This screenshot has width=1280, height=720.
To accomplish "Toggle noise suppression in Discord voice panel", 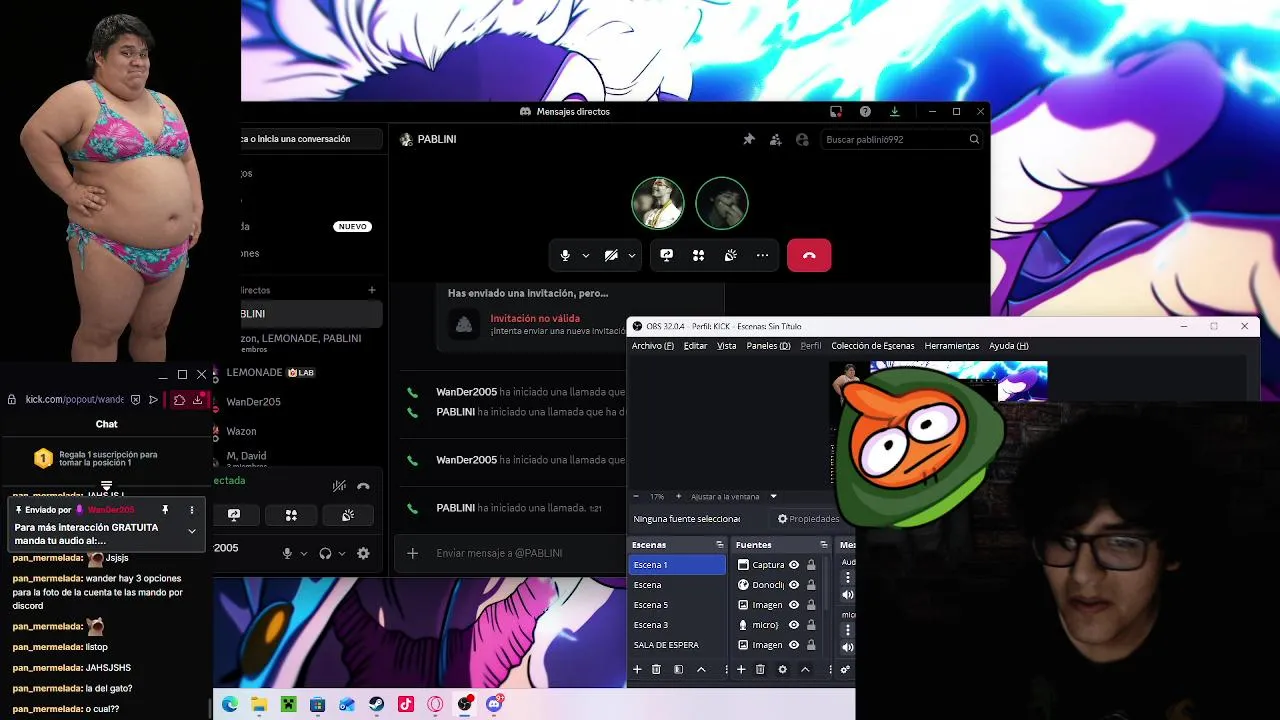I will click(339, 486).
